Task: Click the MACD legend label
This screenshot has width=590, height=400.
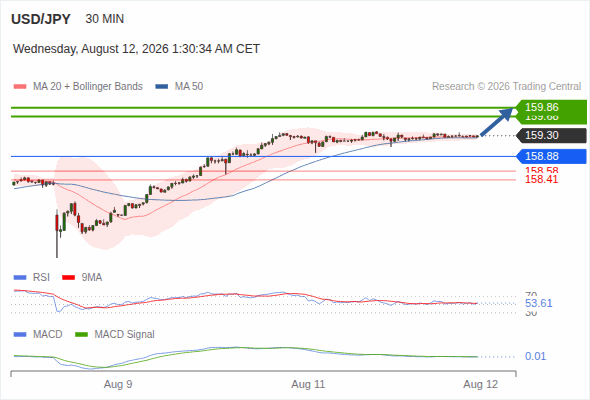Action: click(48, 334)
